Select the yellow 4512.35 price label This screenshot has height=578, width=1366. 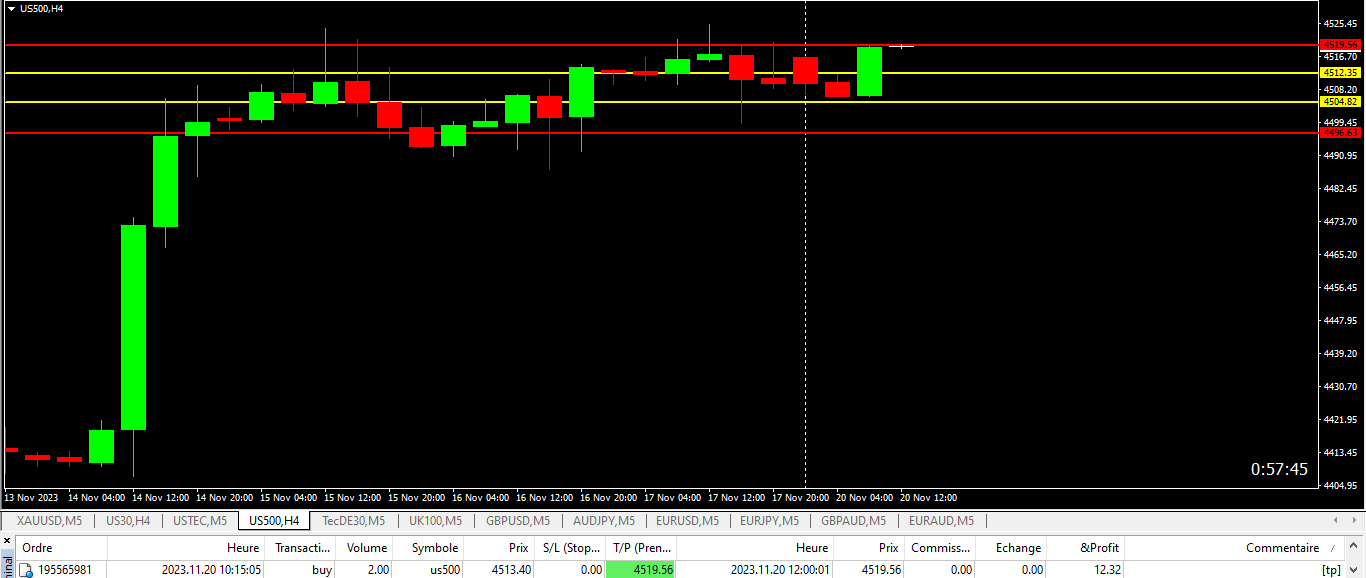(x=1340, y=73)
